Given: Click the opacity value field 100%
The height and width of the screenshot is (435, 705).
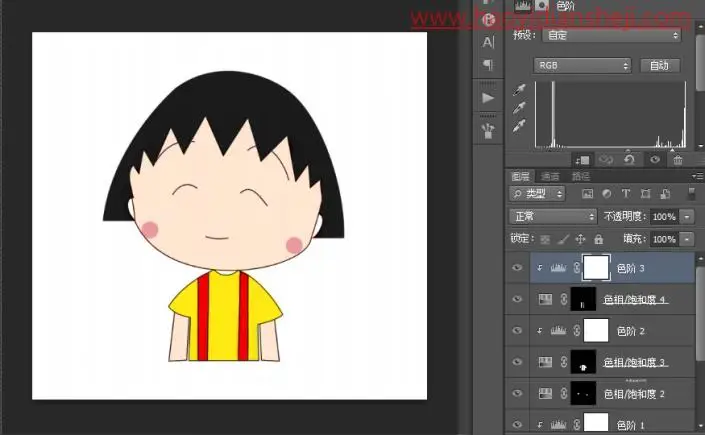Looking at the screenshot, I should pyautogui.click(x=664, y=217).
